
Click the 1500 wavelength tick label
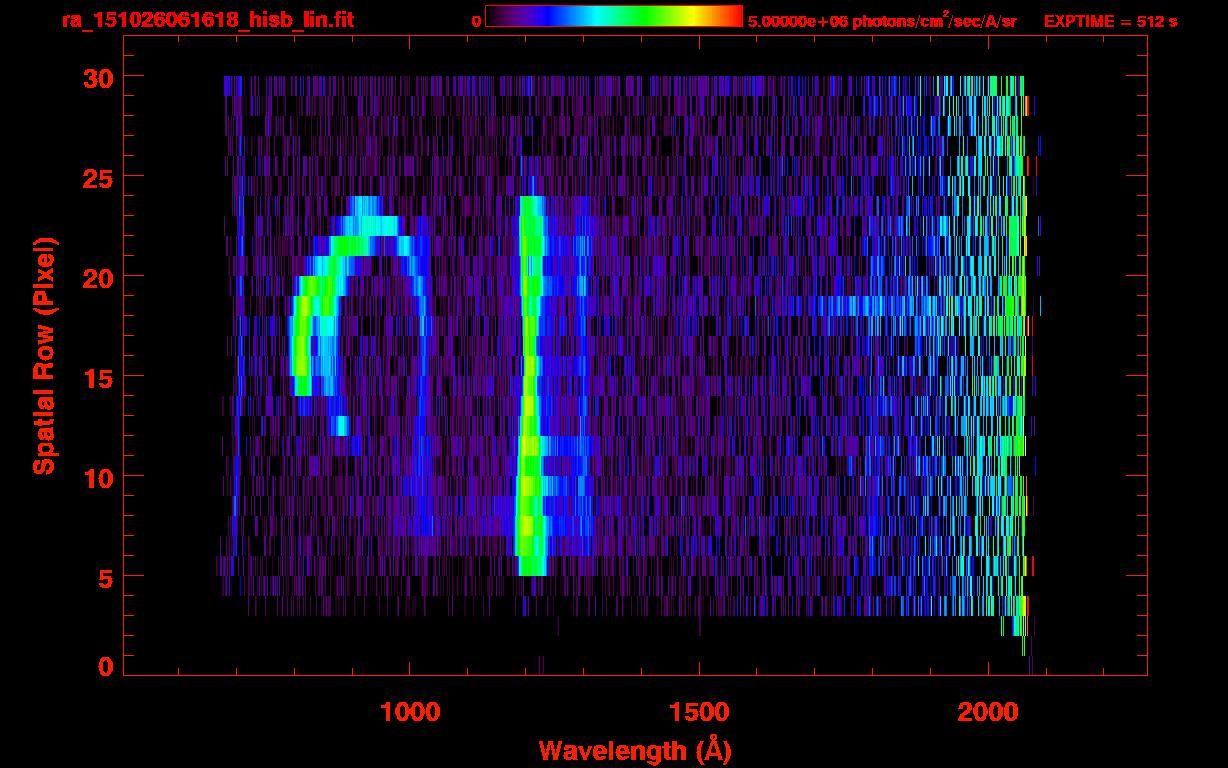tap(699, 712)
